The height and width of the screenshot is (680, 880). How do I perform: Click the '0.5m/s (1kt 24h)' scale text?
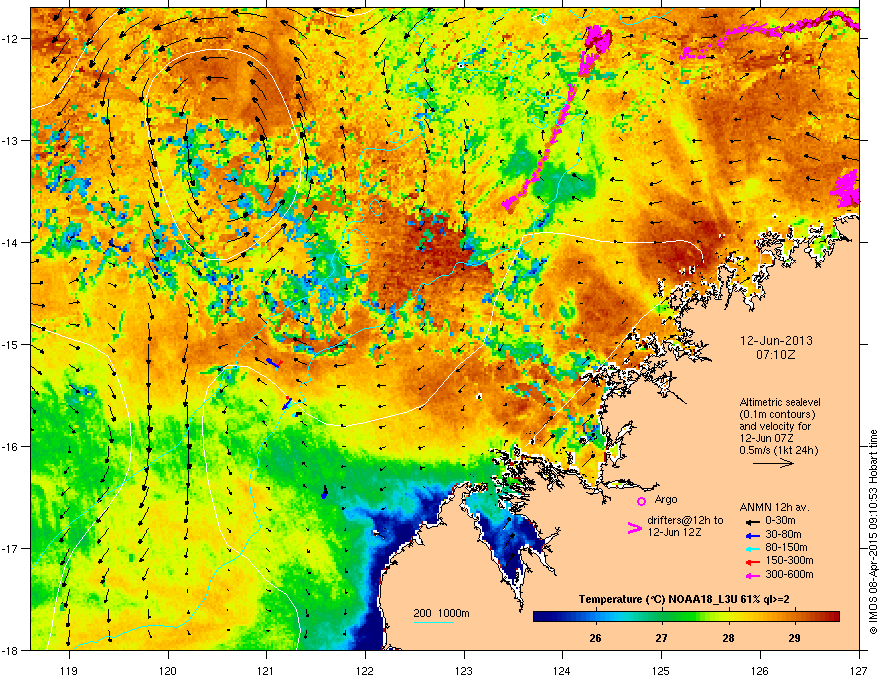pyautogui.click(x=778, y=450)
